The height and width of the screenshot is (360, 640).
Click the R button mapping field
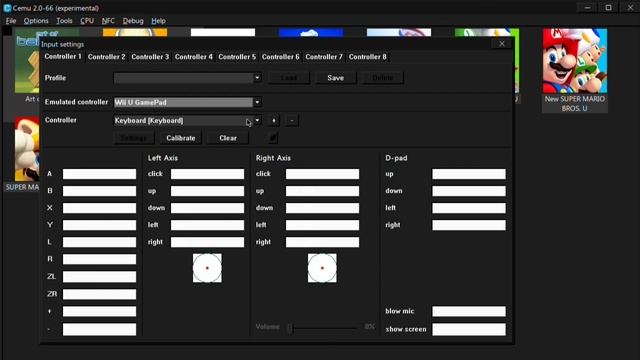pos(99,260)
